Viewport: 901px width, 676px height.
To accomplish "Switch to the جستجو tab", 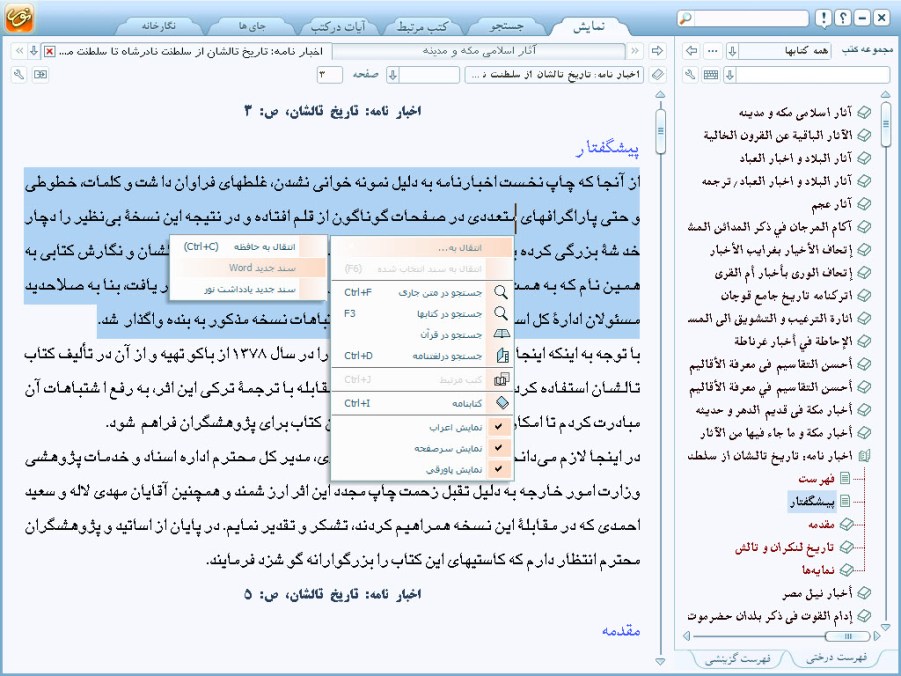I will pyautogui.click(x=506, y=26).
